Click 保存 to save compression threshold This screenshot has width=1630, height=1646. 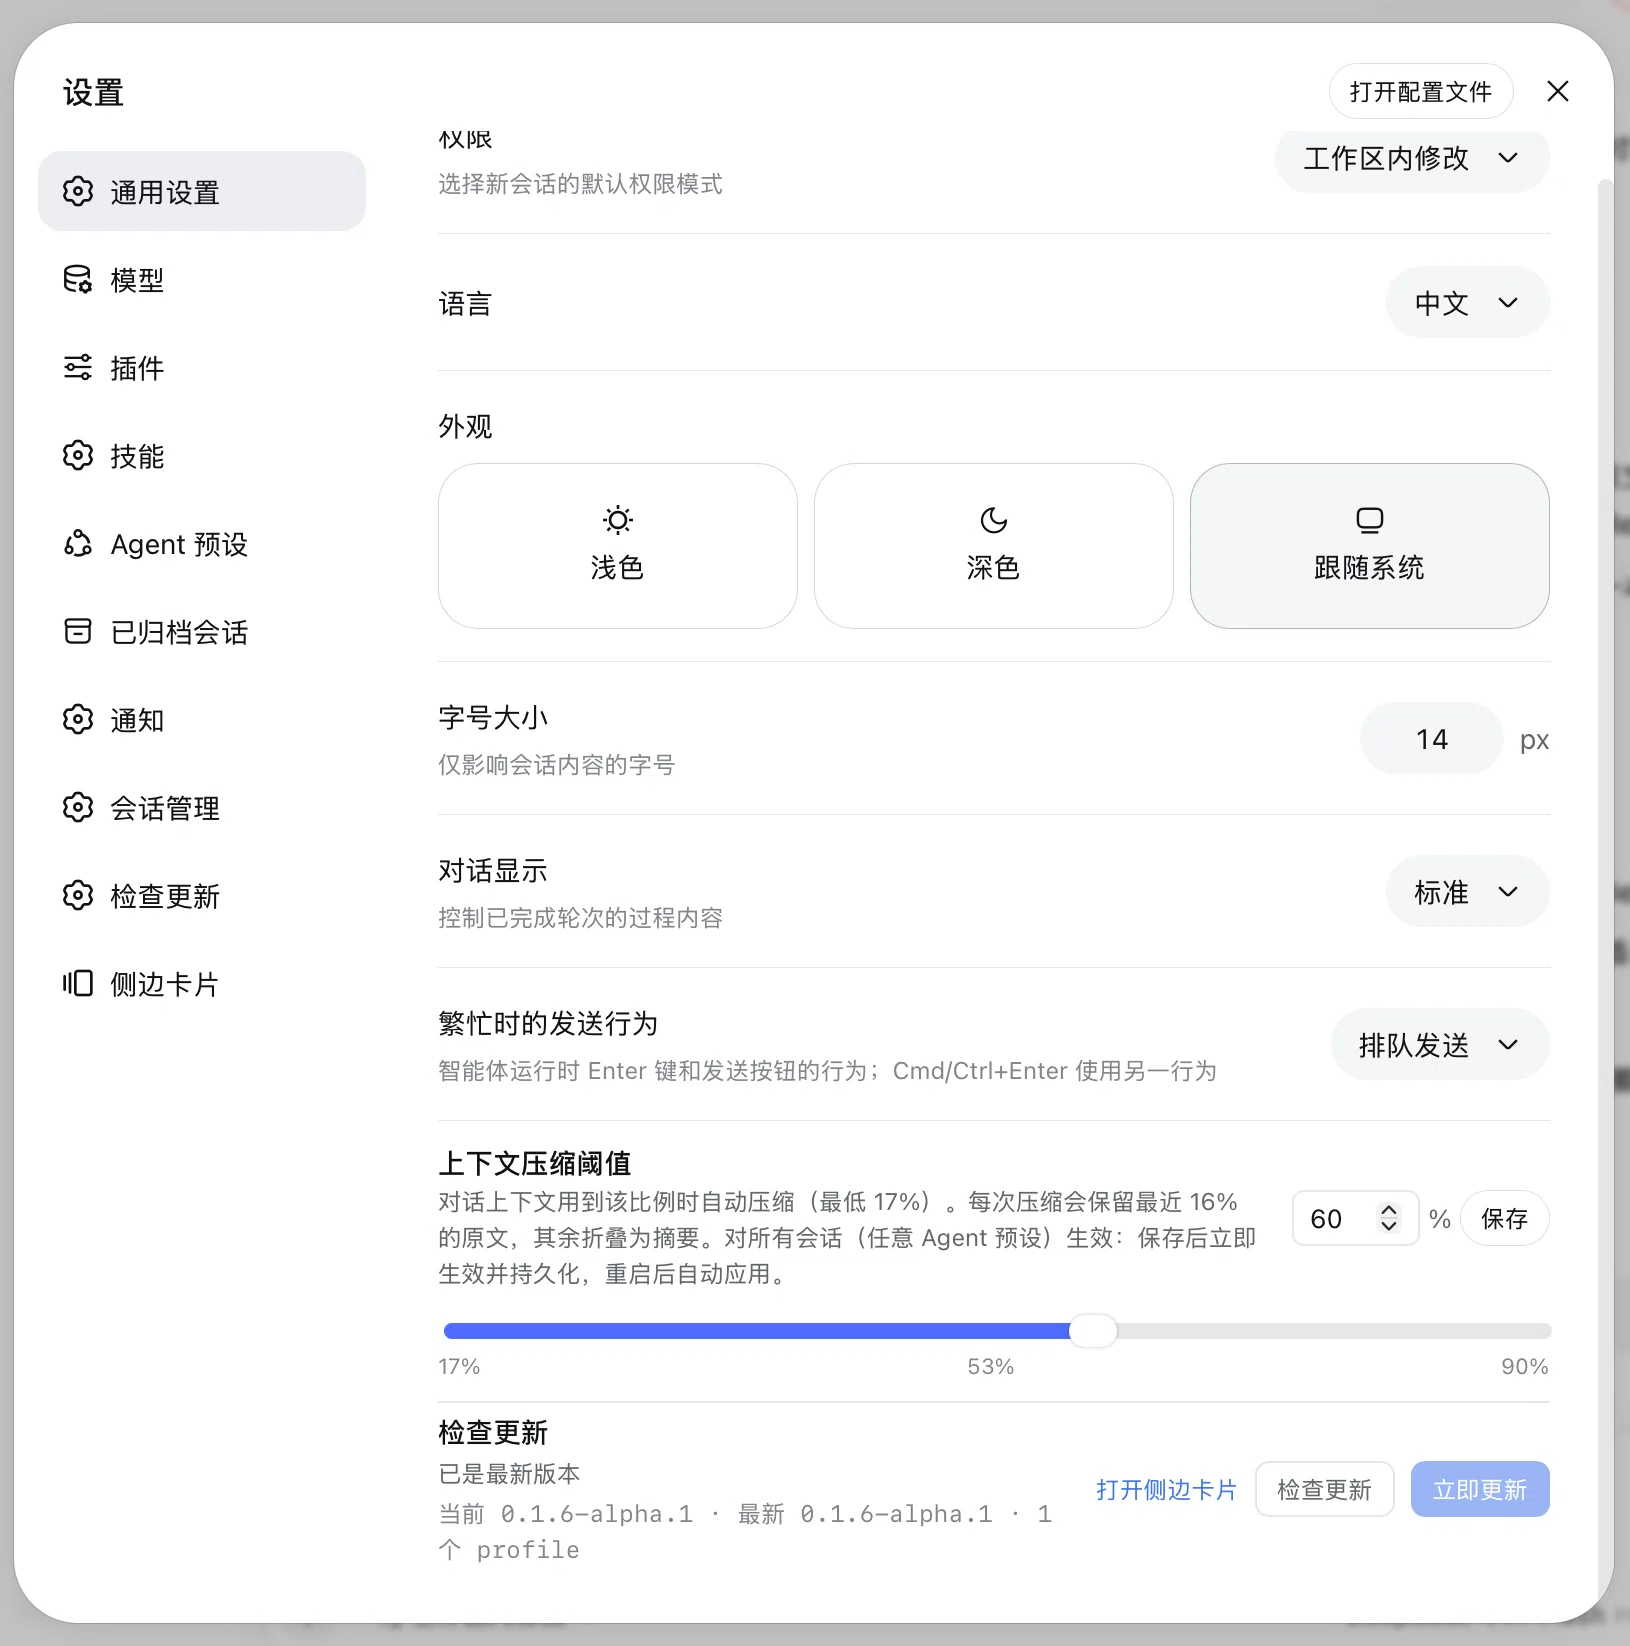coord(1505,1218)
